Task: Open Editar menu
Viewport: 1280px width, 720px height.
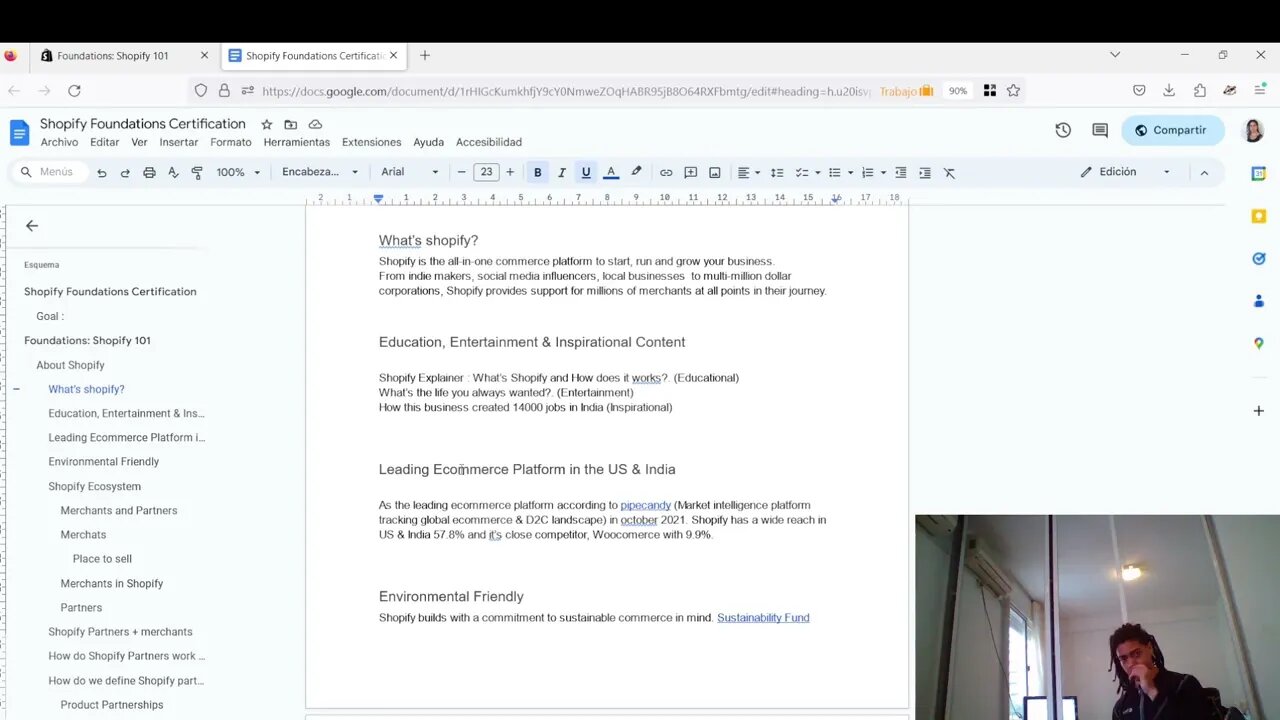Action: click(x=104, y=142)
